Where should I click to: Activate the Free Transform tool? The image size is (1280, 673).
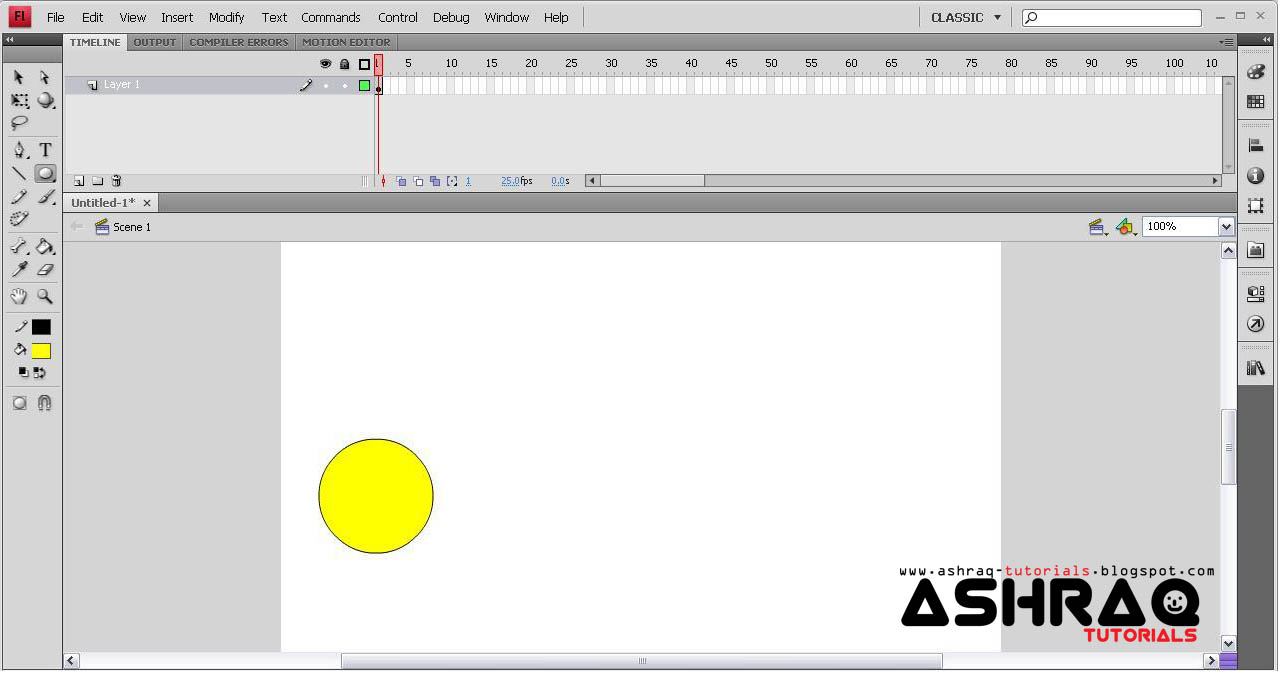17,100
